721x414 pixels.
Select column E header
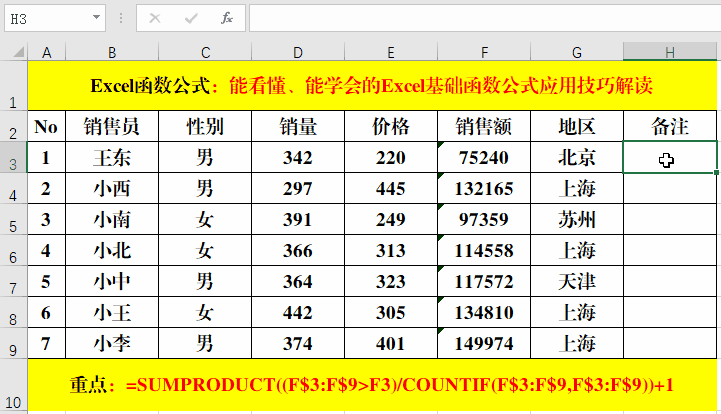coord(391,52)
